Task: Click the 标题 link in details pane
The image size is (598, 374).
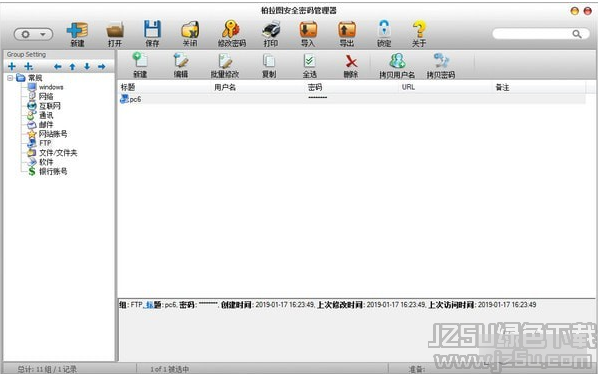Action: pyautogui.click(x=154, y=305)
